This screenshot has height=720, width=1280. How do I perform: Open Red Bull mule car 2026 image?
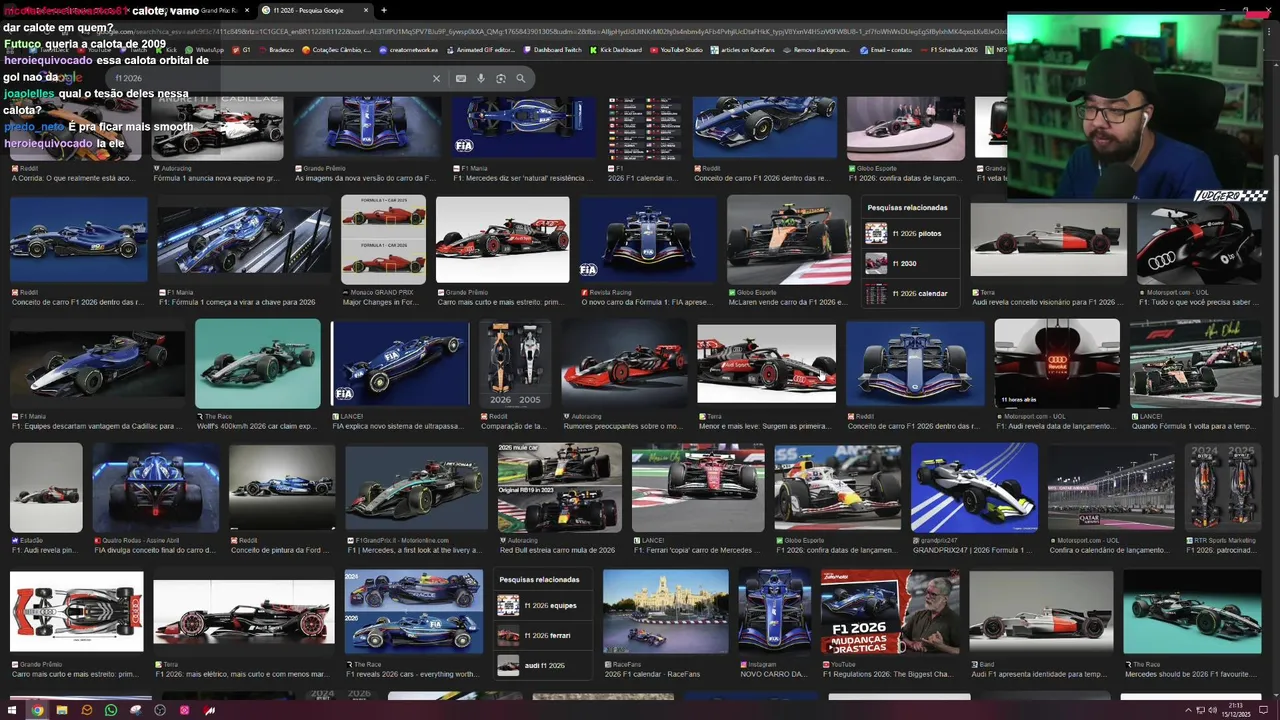560,488
